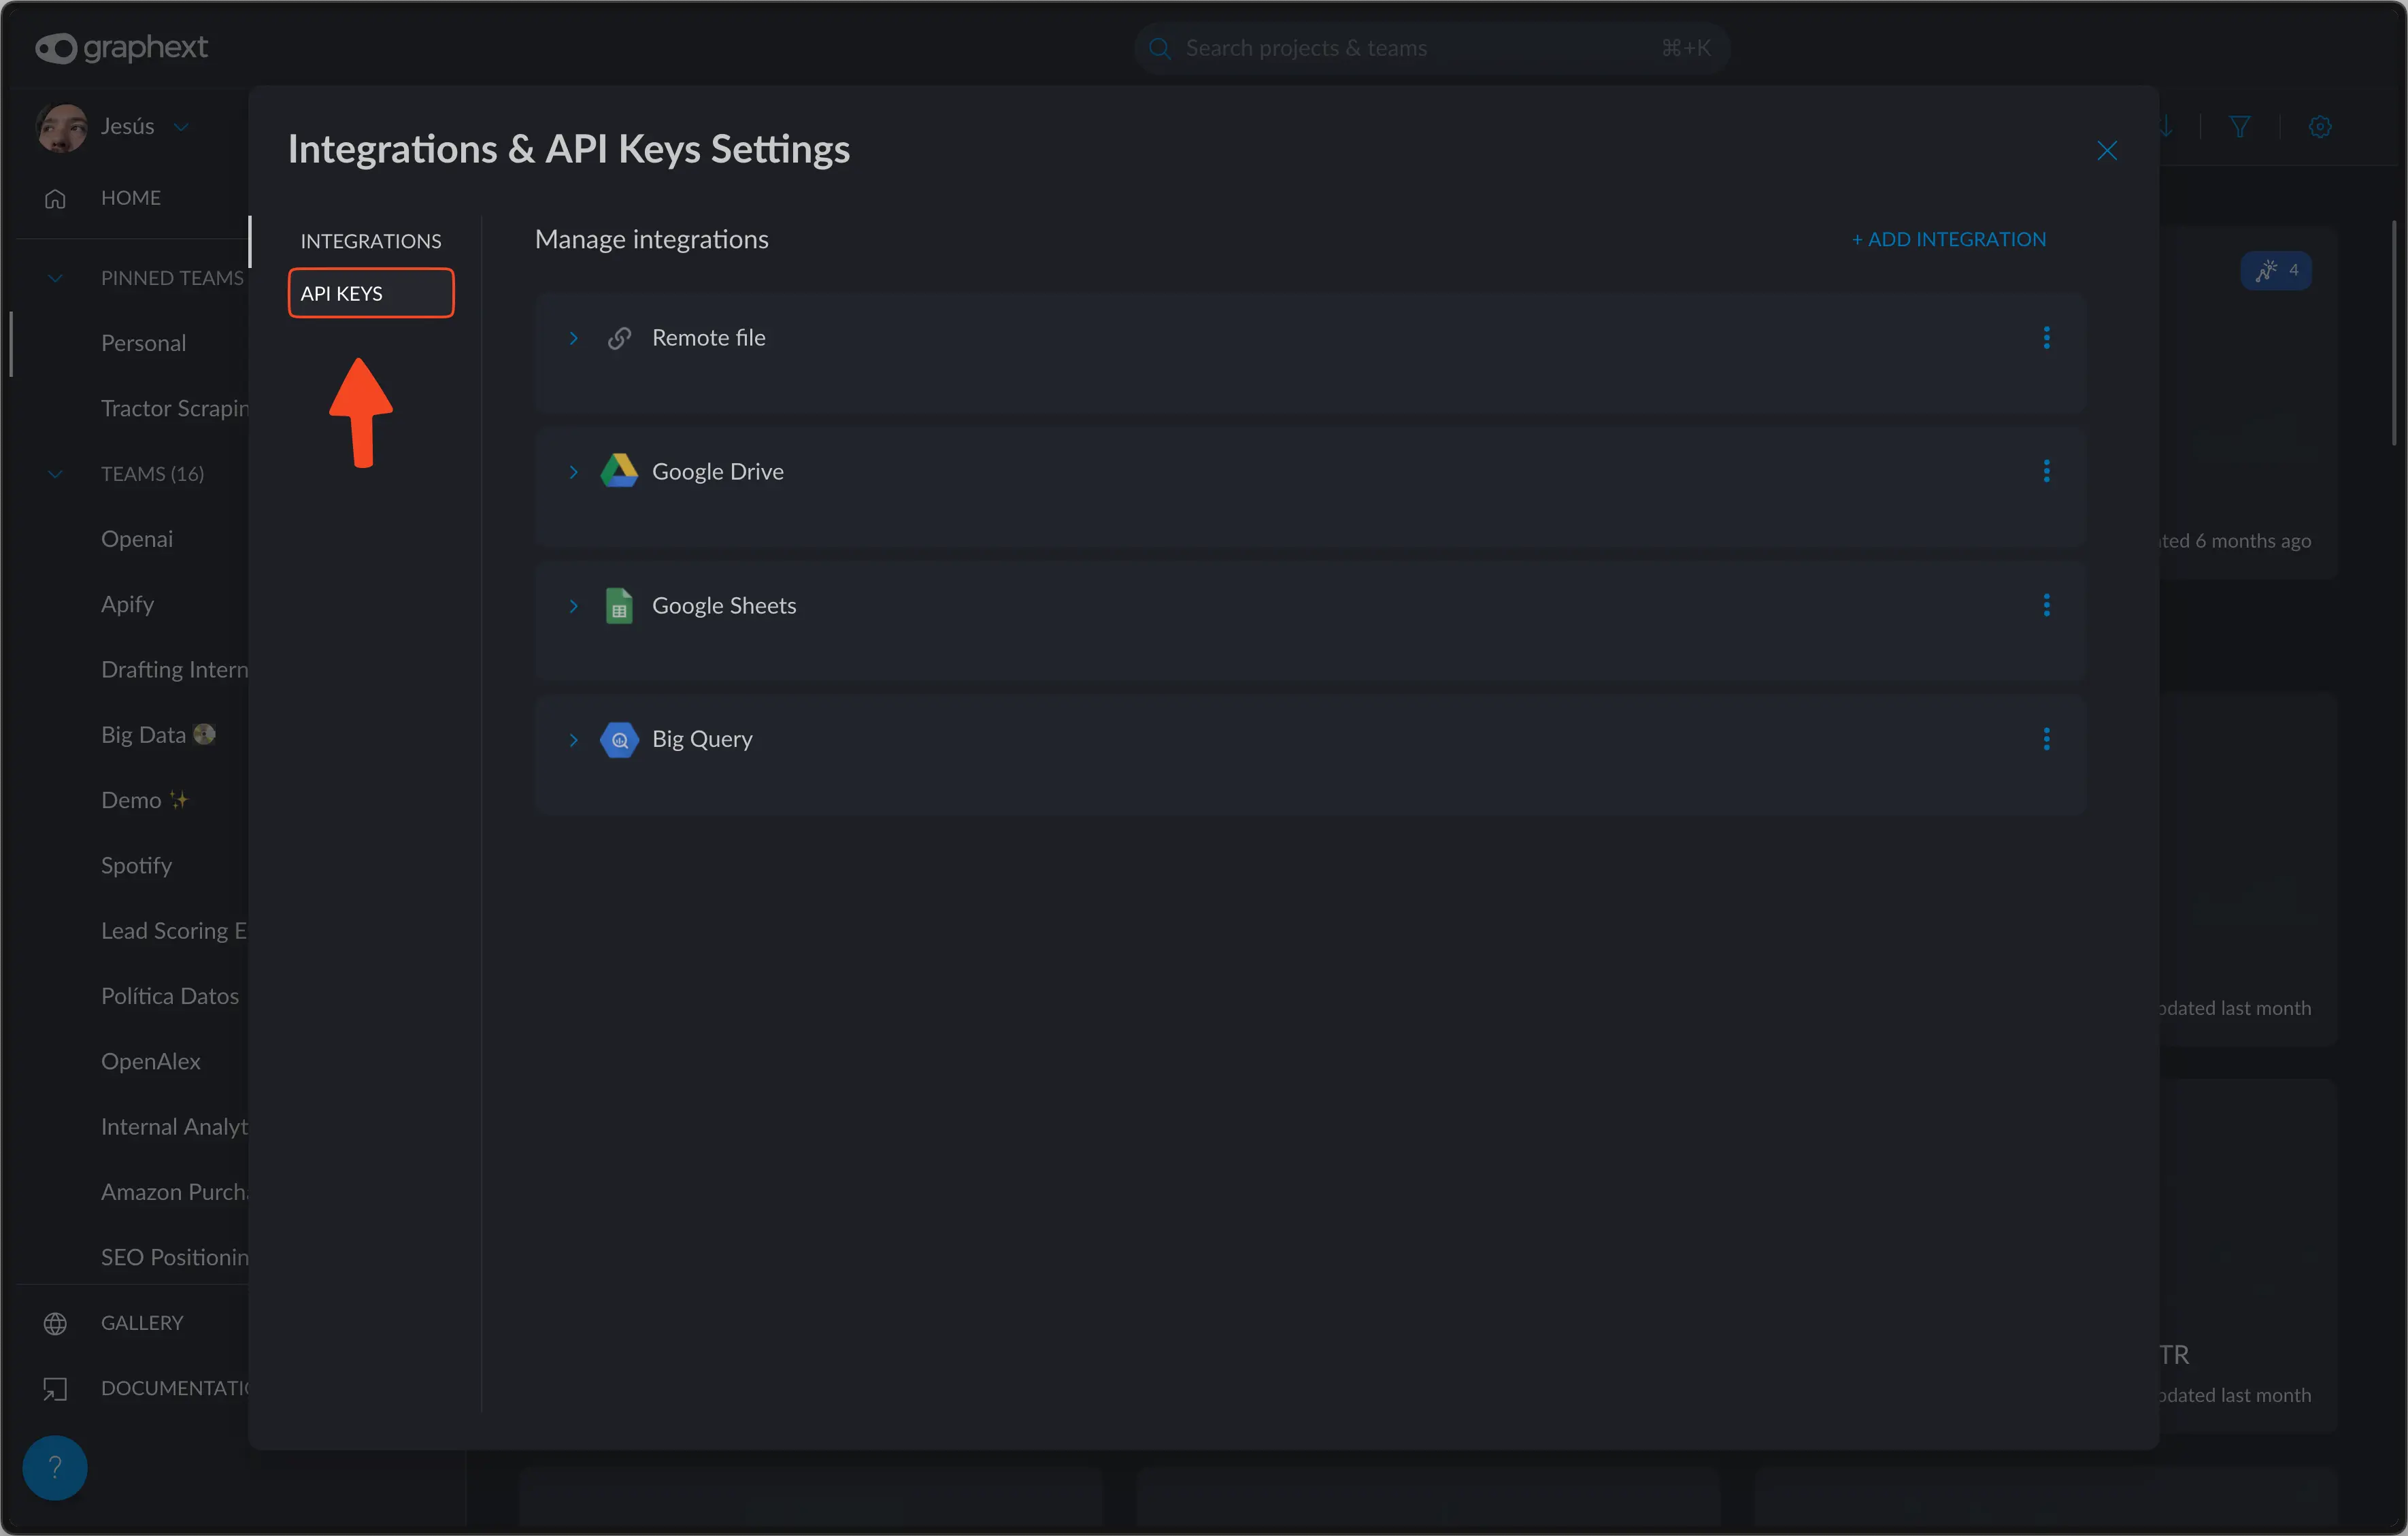The height and width of the screenshot is (1536, 2408).
Task: Select the Big Query integration icon
Action: [619, 740]
